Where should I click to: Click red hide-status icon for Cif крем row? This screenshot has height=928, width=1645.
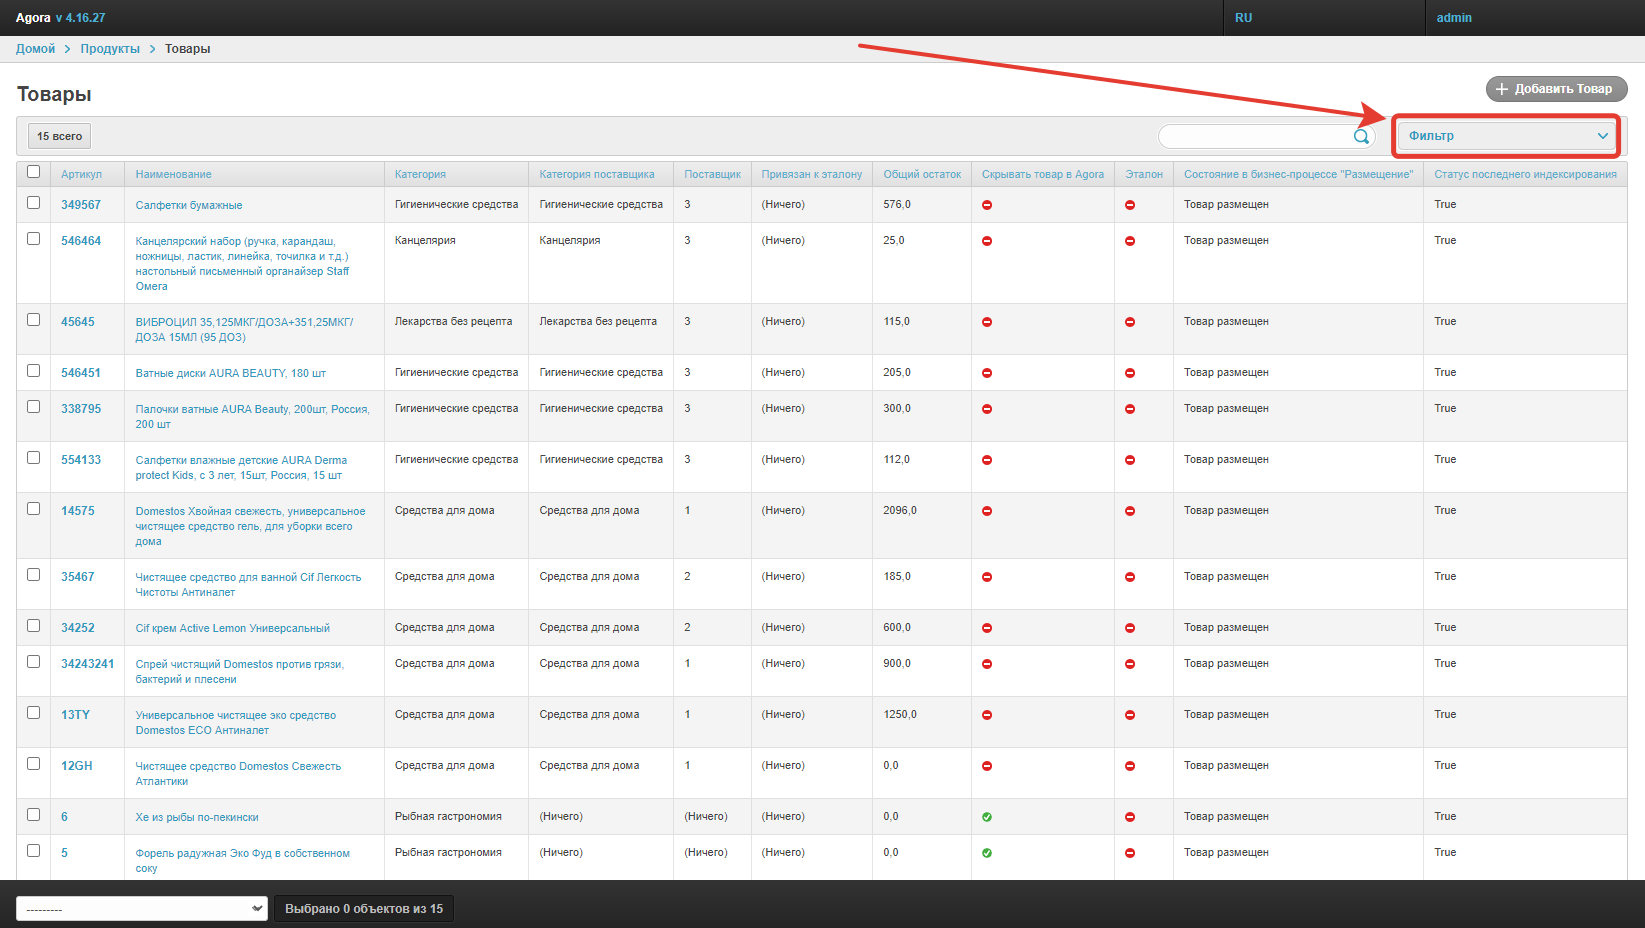pos(987,628)
